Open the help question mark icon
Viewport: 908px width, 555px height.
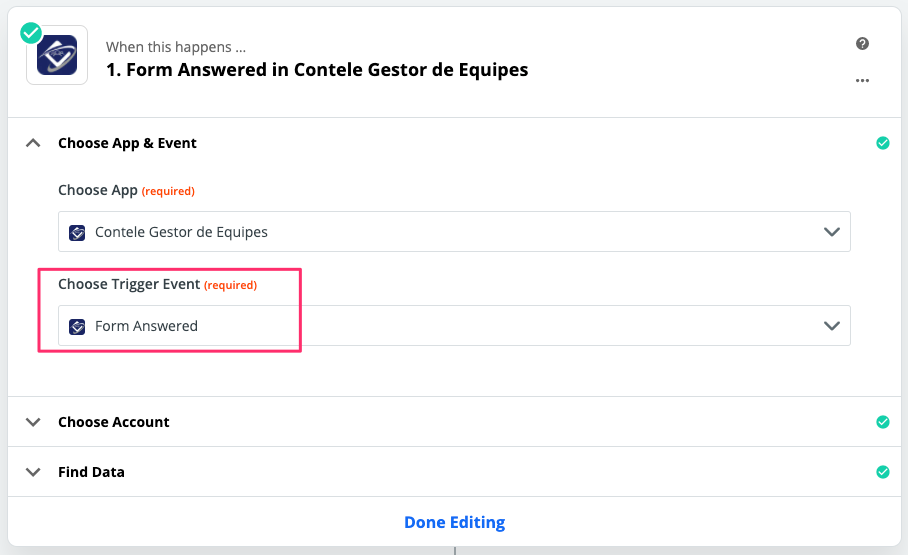(x=862, y=43)
